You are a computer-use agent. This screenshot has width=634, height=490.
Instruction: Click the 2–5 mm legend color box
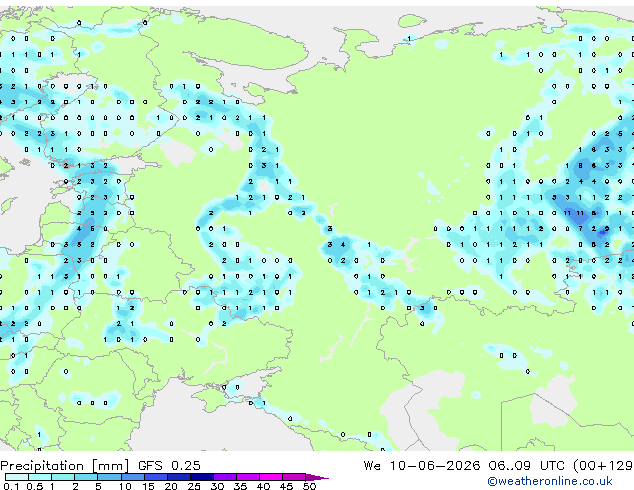tap(87, 477)
